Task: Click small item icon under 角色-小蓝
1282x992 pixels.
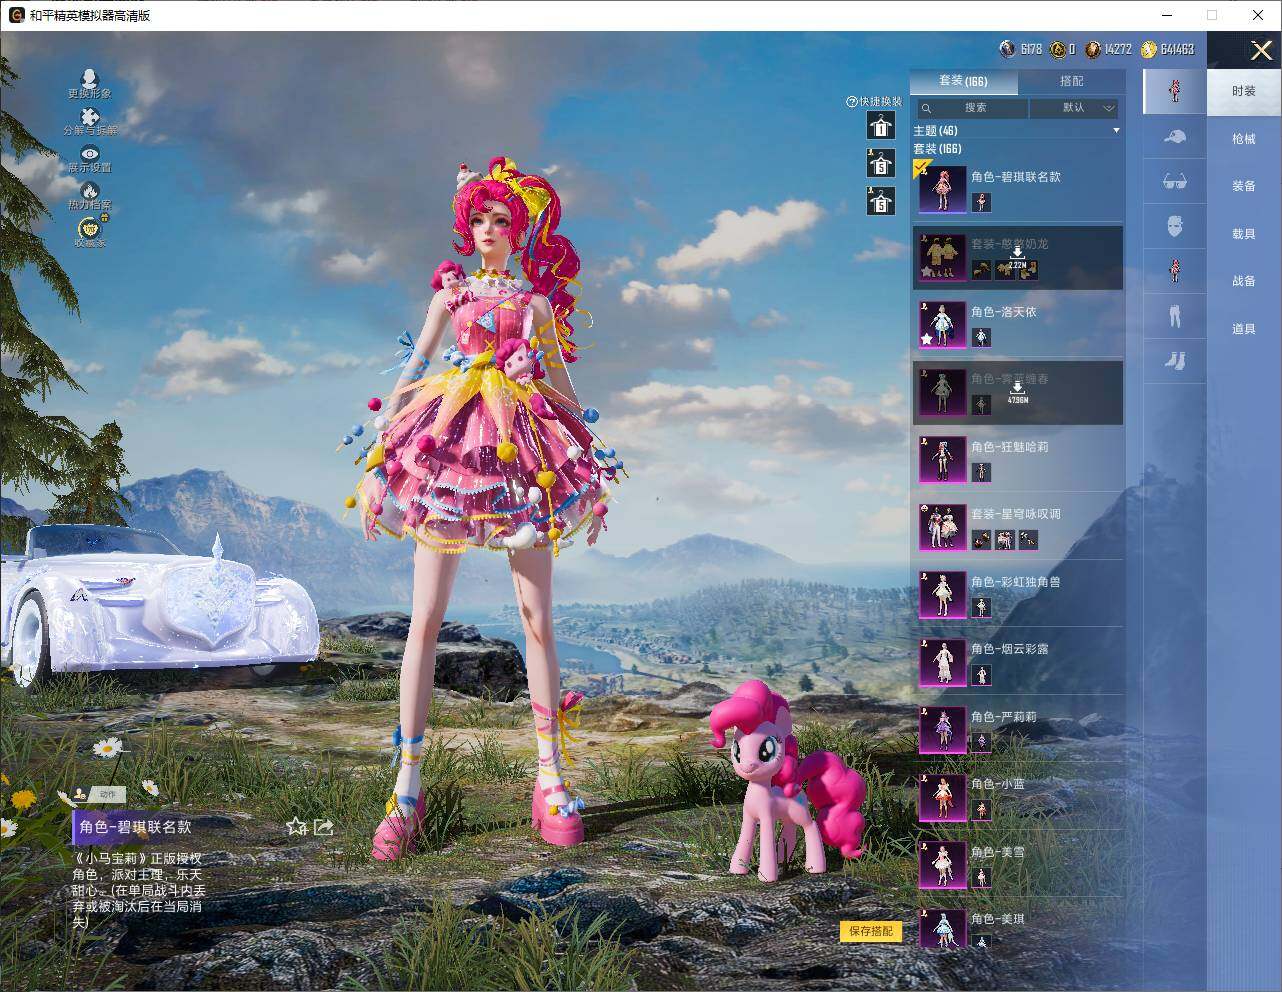Action: 981,810
